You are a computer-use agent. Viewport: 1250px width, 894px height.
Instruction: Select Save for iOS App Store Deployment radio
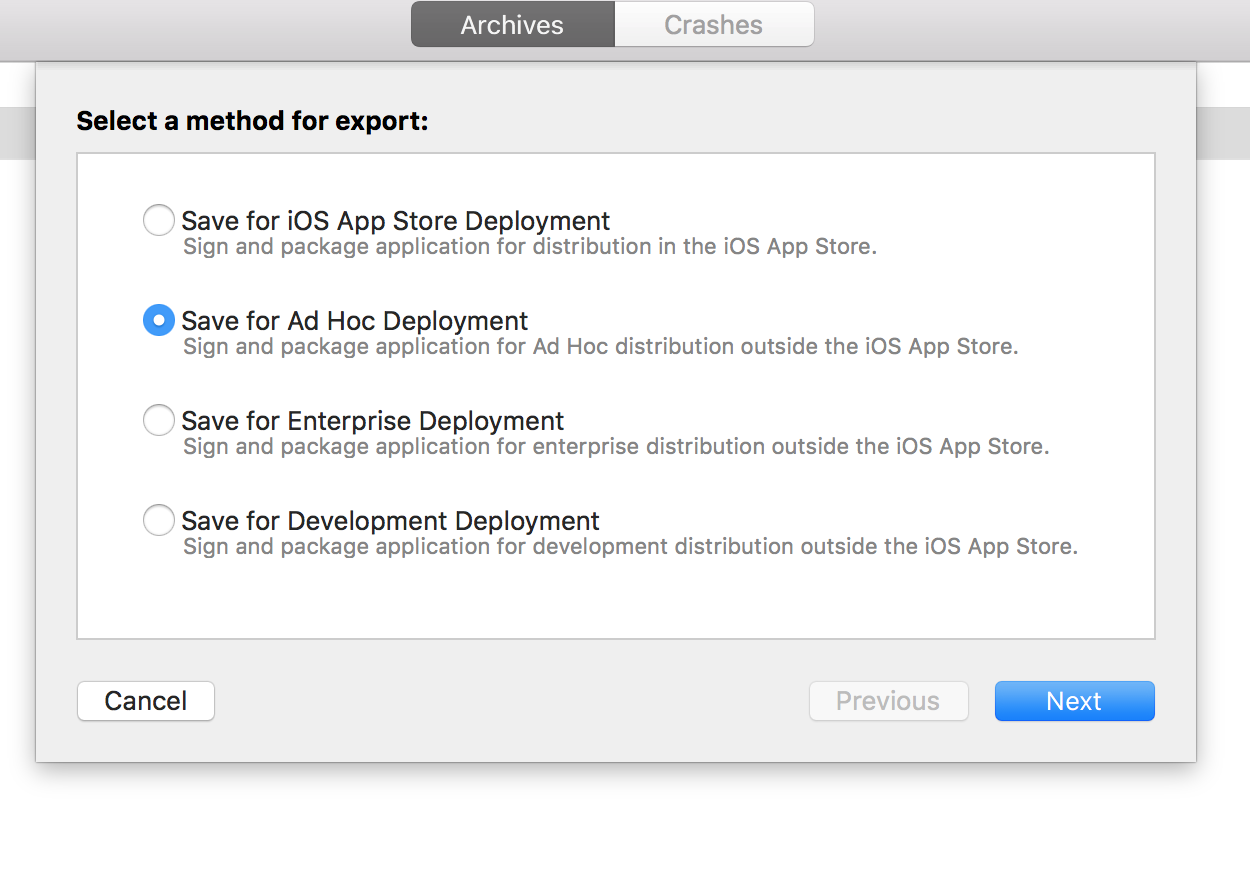tap(159, 220)
